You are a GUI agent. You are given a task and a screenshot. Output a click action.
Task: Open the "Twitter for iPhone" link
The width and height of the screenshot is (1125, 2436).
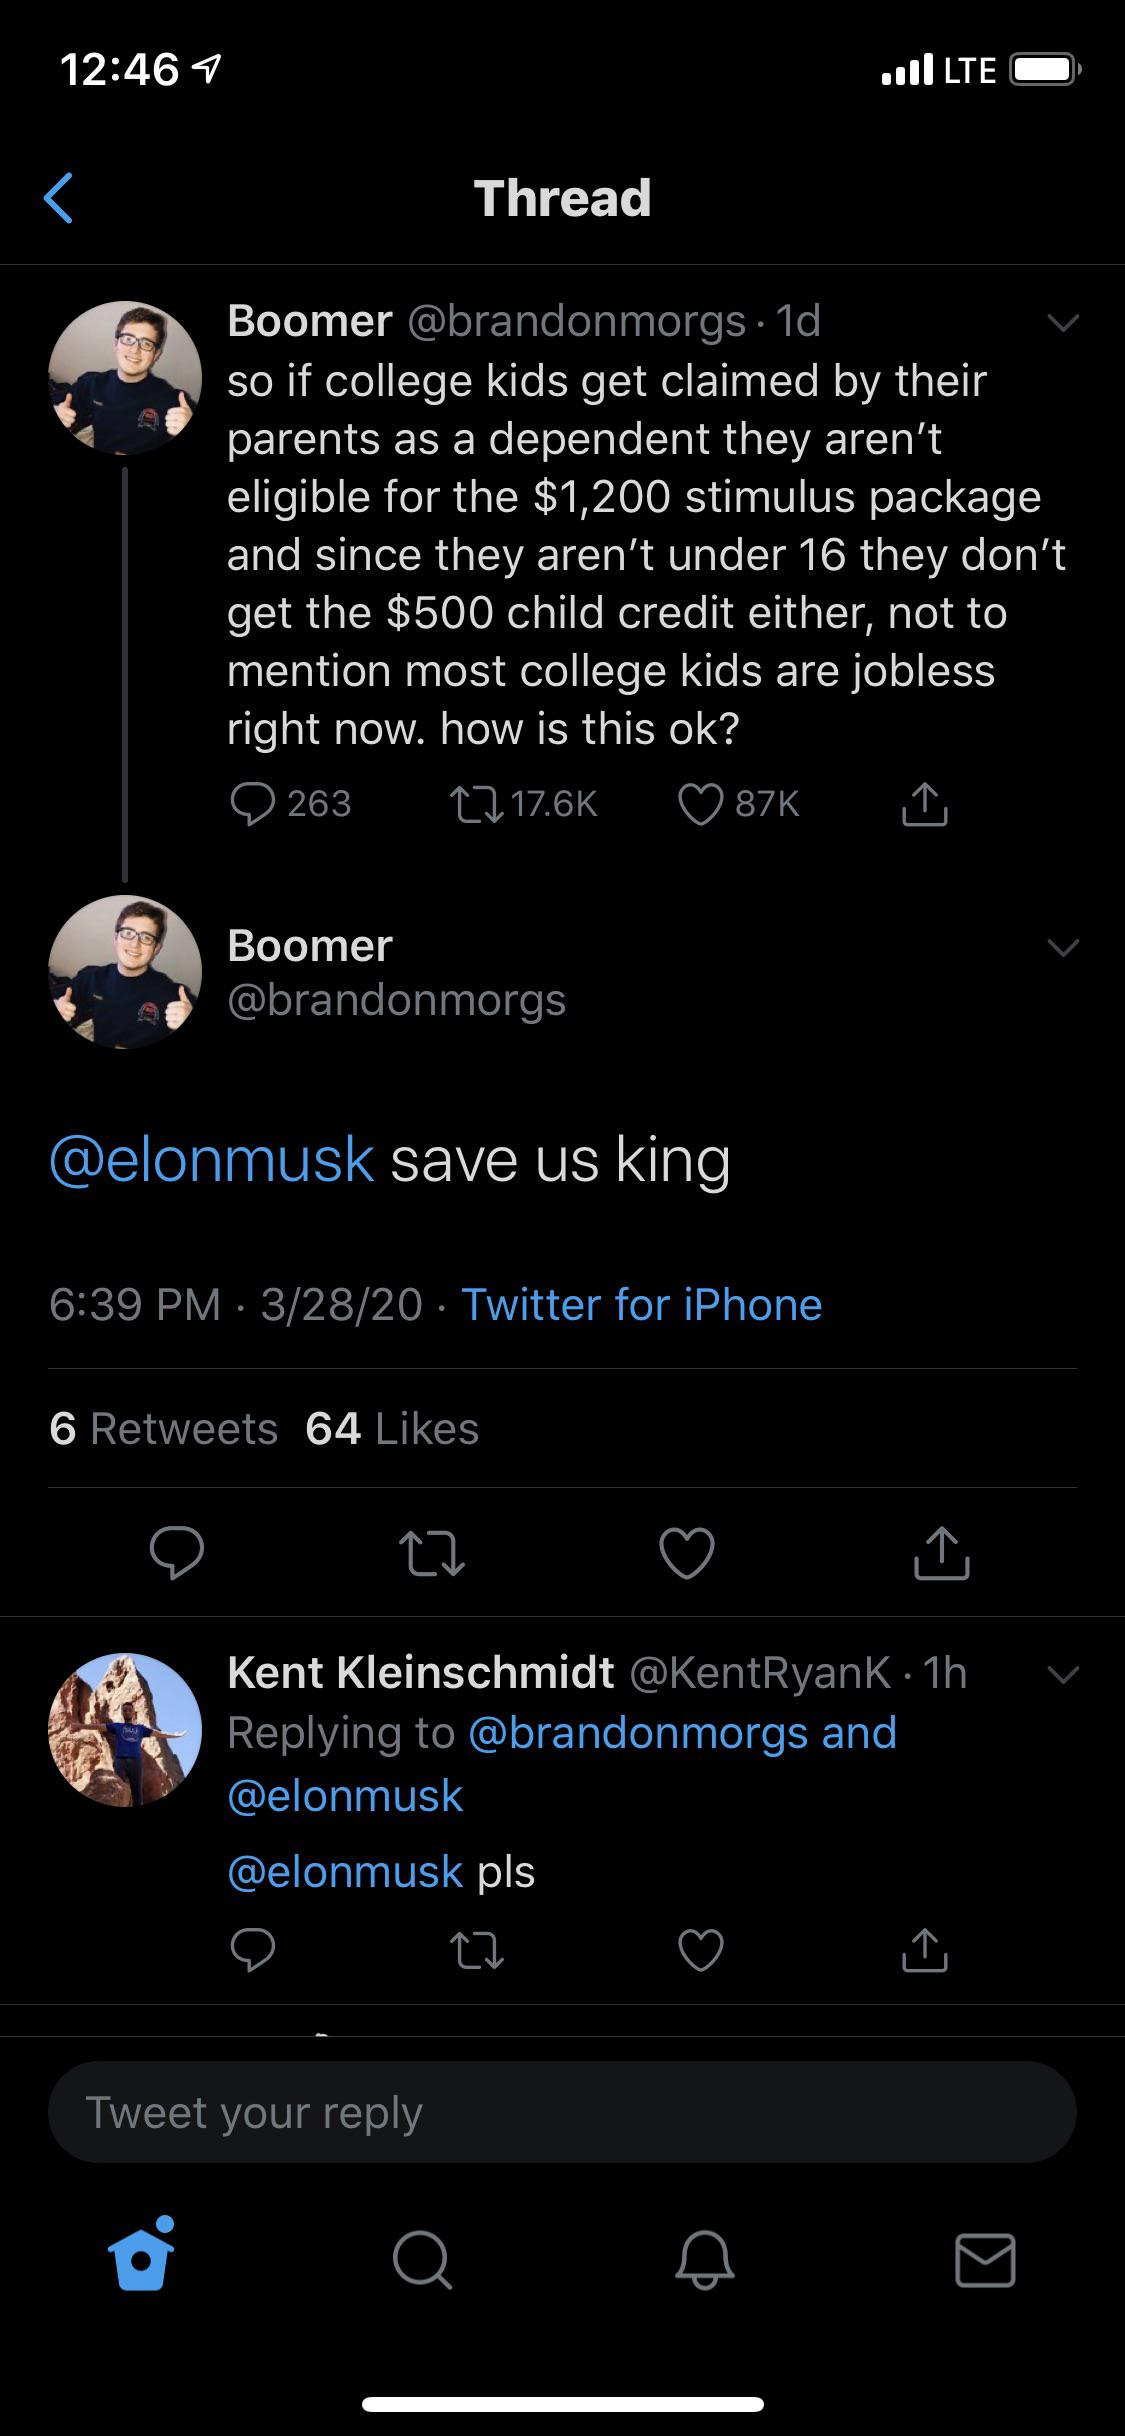pos(641,1305)
